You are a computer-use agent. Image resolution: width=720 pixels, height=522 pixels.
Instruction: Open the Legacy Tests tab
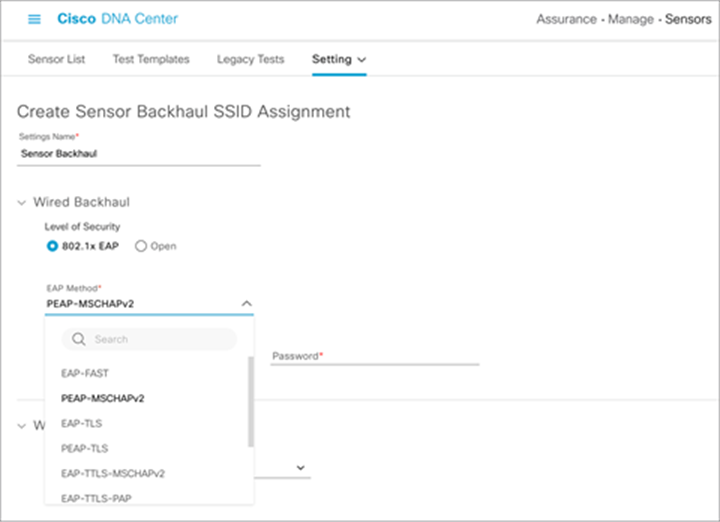pyautogui.click(x=251, y=59)
